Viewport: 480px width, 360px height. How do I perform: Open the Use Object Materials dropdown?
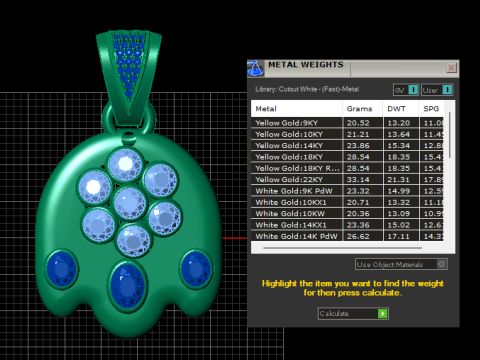pyautogui.click(x=401, y=264)
